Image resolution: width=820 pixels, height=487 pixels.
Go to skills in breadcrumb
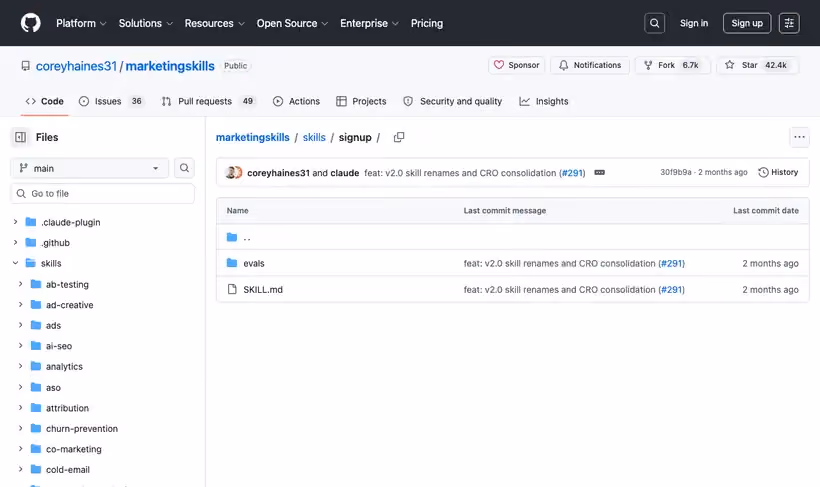pos(314,137)
